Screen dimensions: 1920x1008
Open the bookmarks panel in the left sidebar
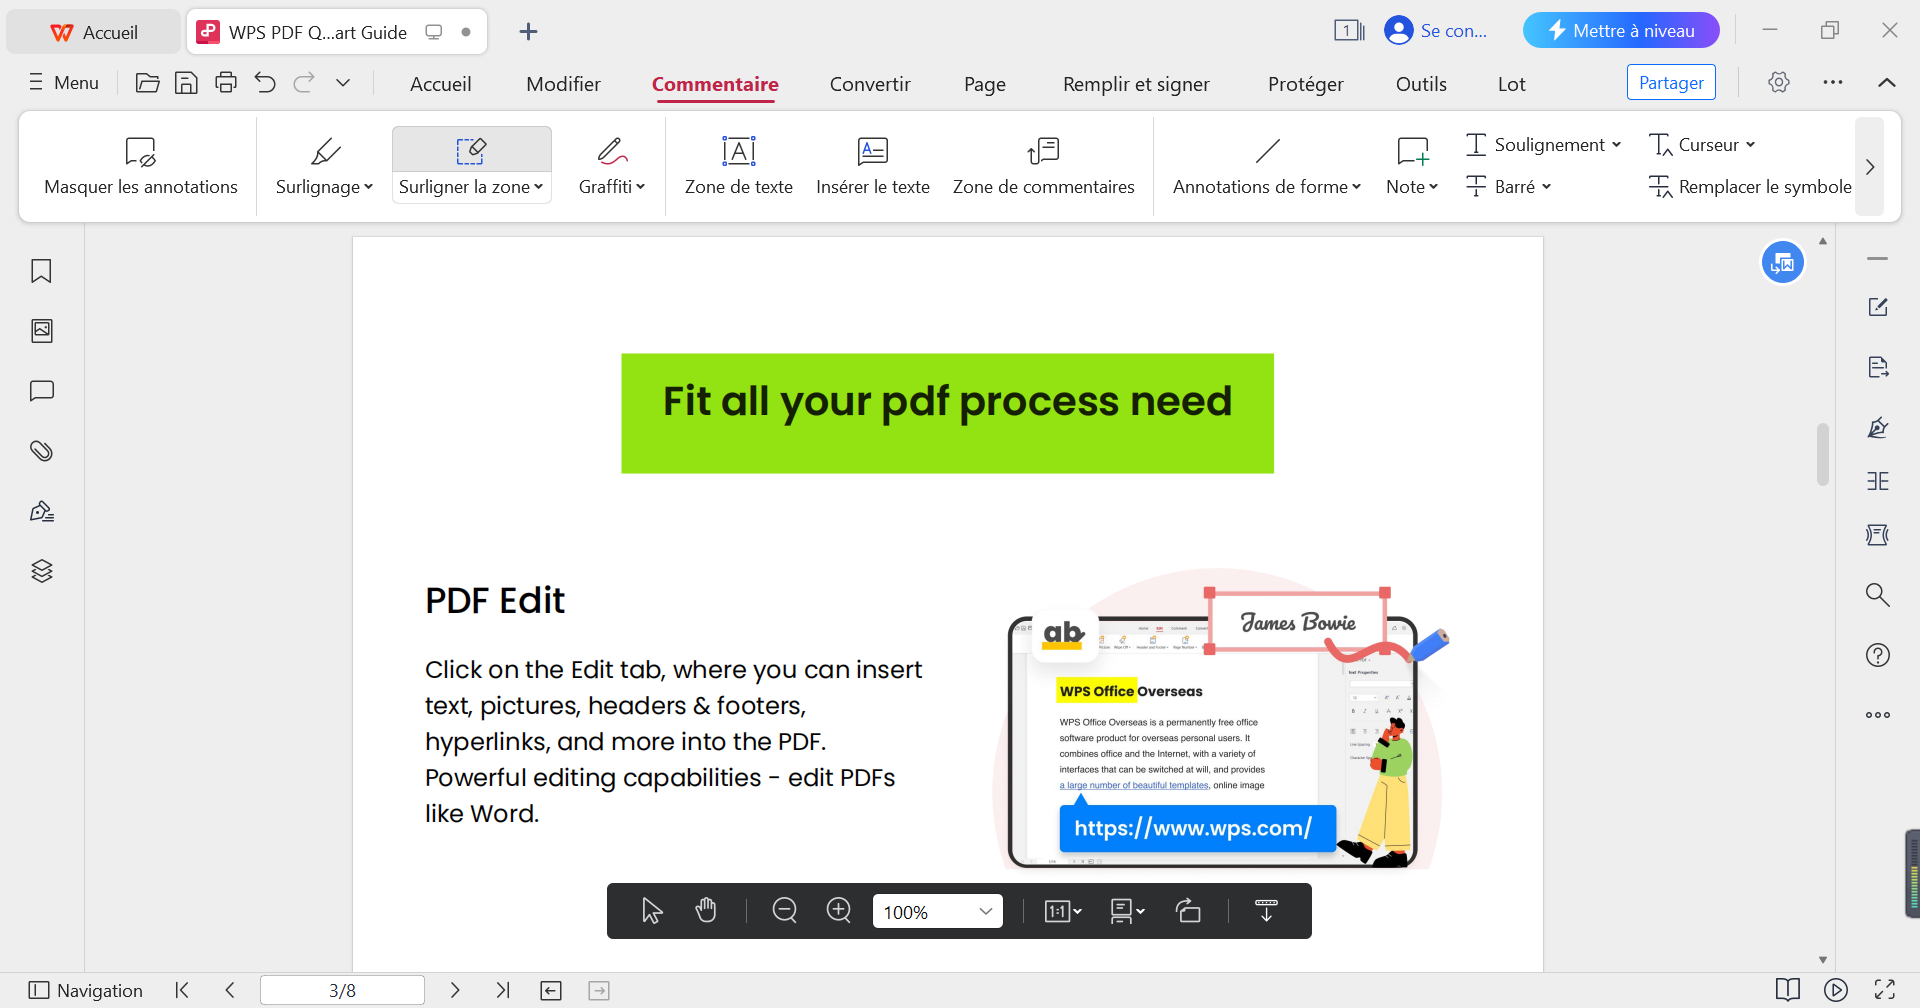[41, 271]
